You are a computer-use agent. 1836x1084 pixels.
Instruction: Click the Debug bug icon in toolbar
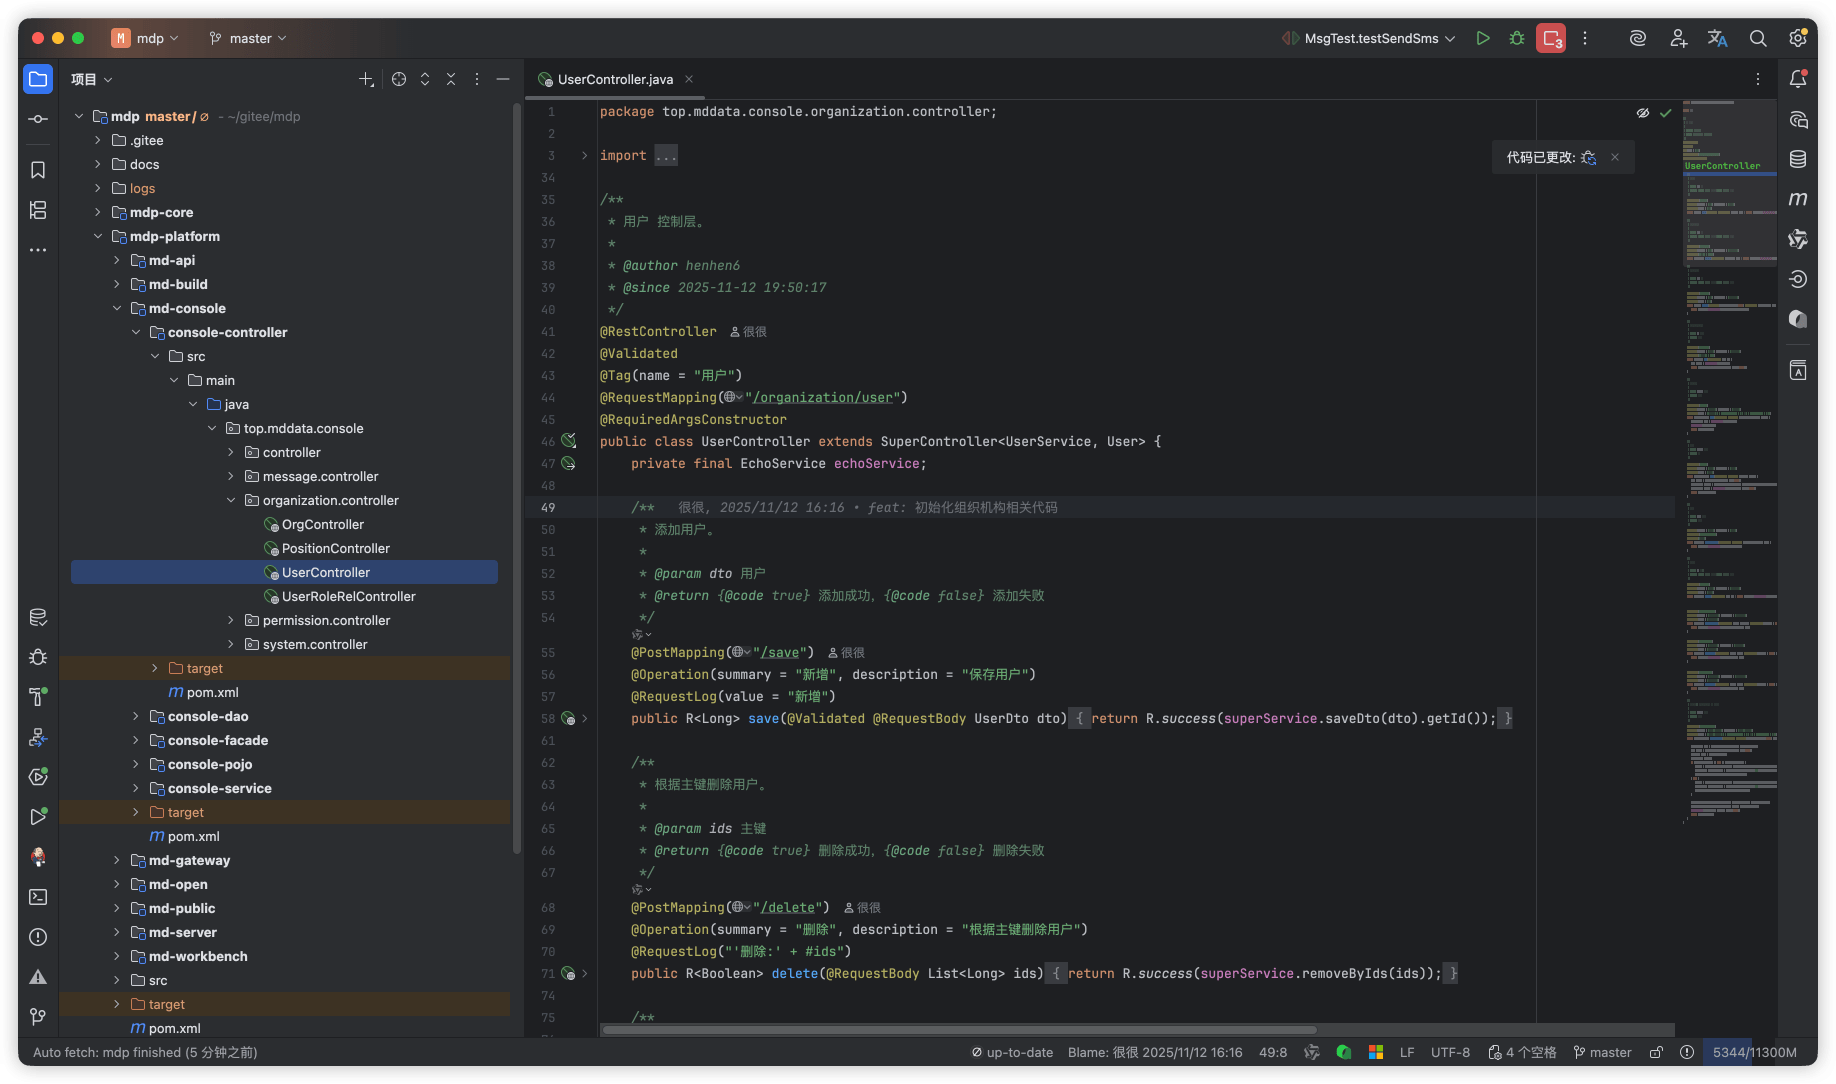coord(1517,38)
